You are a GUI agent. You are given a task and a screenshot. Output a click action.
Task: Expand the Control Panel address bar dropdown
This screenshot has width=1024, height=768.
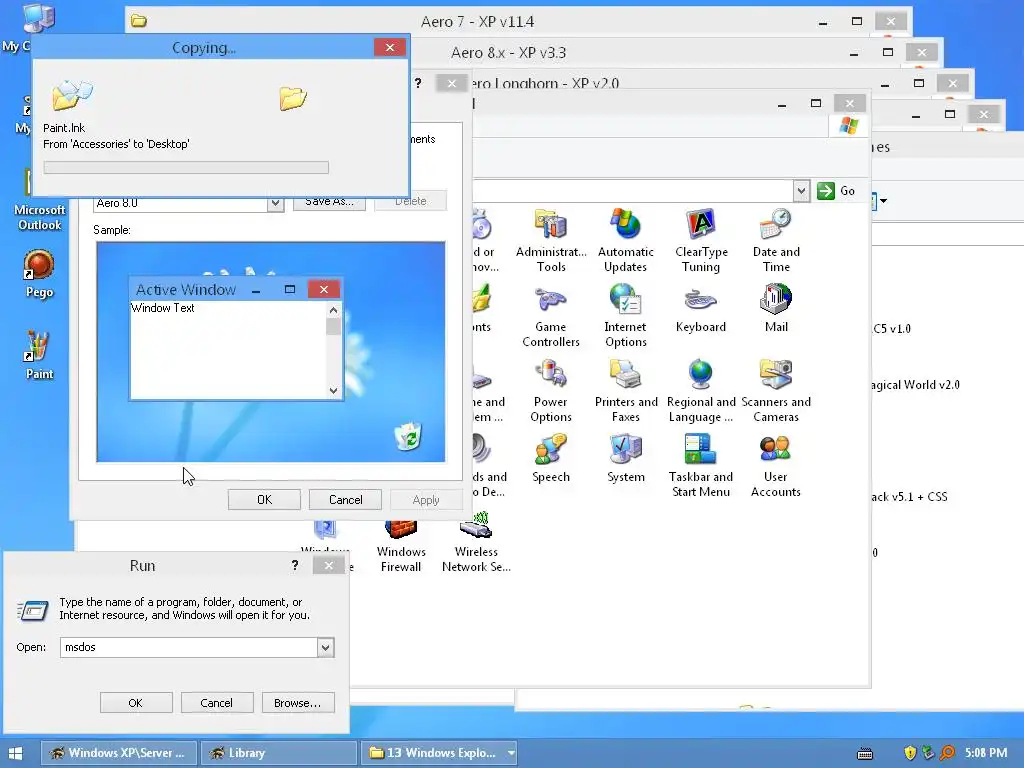pyautogui.click(x=801, y=191)
